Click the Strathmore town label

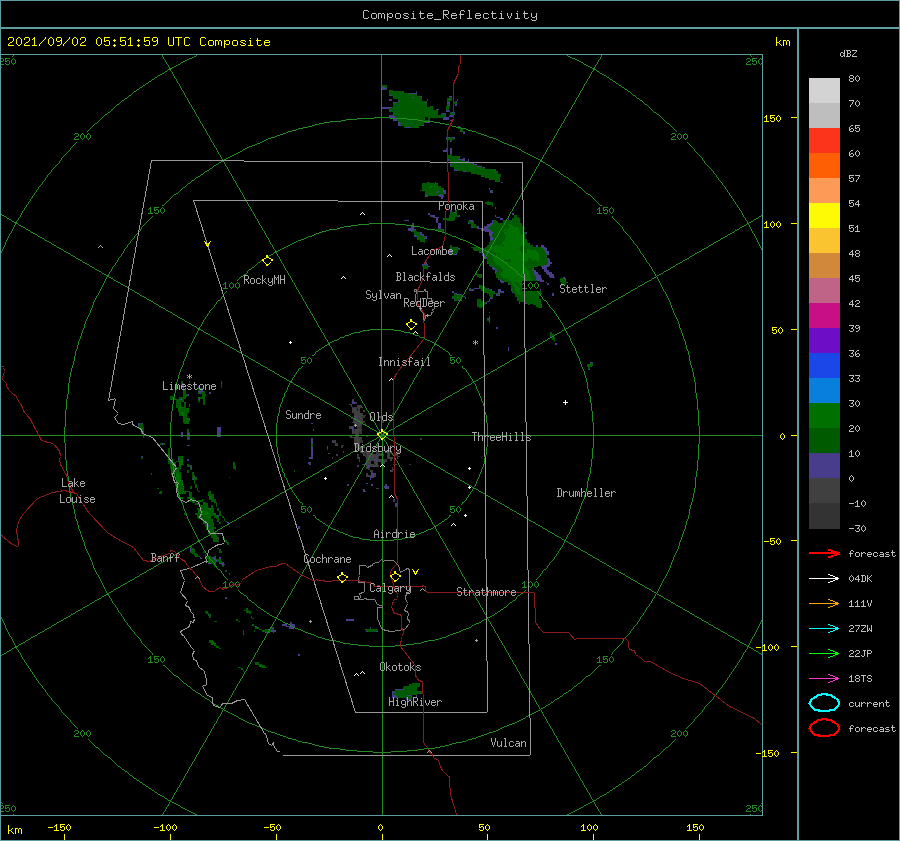coord(486,592)
